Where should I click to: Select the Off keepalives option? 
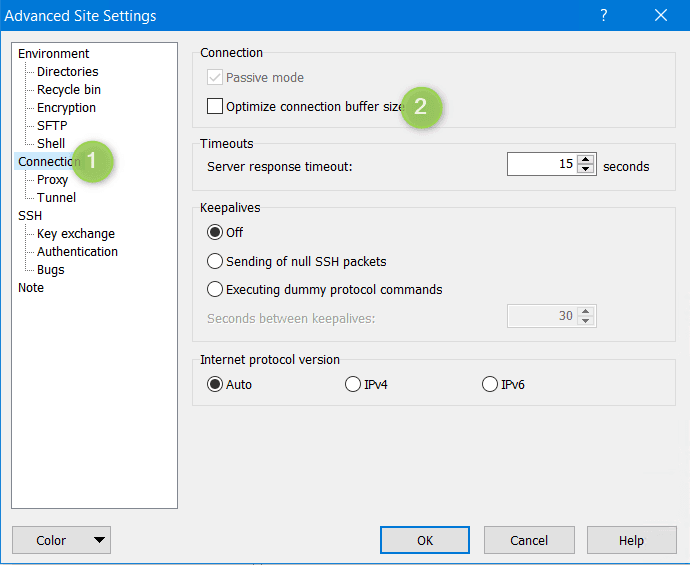(215, 233)
